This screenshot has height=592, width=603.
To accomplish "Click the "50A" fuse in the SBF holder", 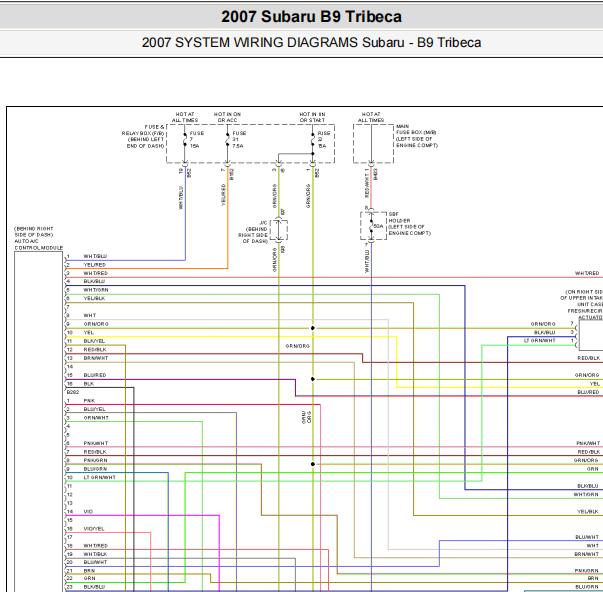I will [x=378, y=227].
